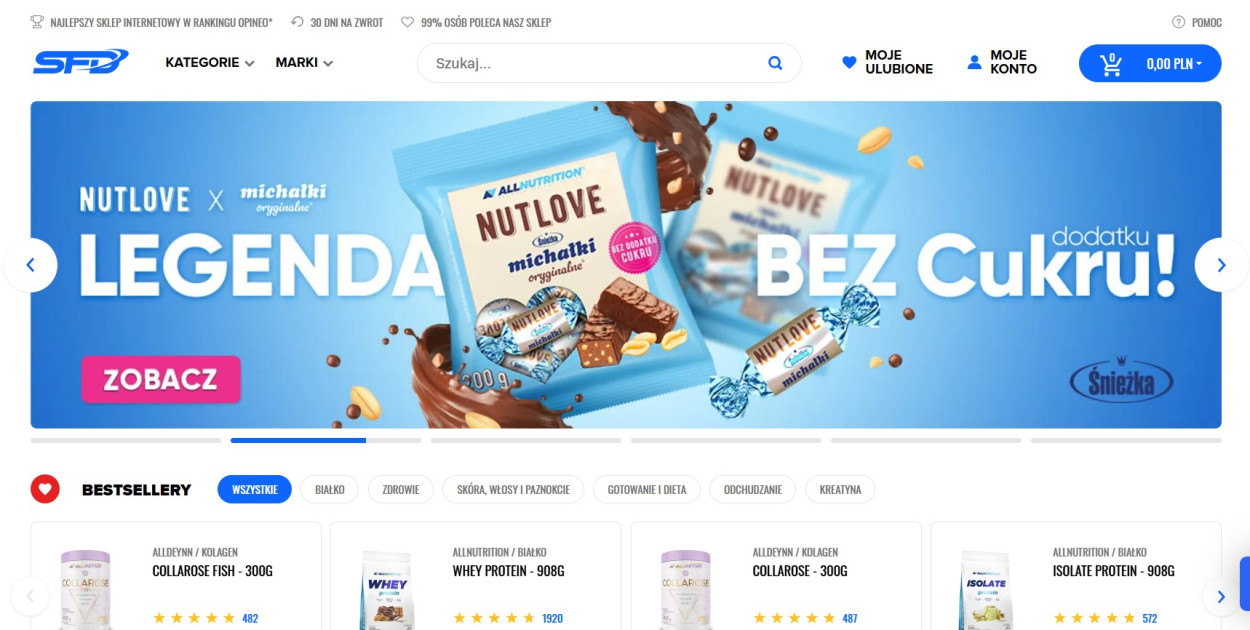Viewport: 1250px width, 630px height.
Task: Click the blue heart favorites icon
Action: pyautogui.click(x=849, y=62)
